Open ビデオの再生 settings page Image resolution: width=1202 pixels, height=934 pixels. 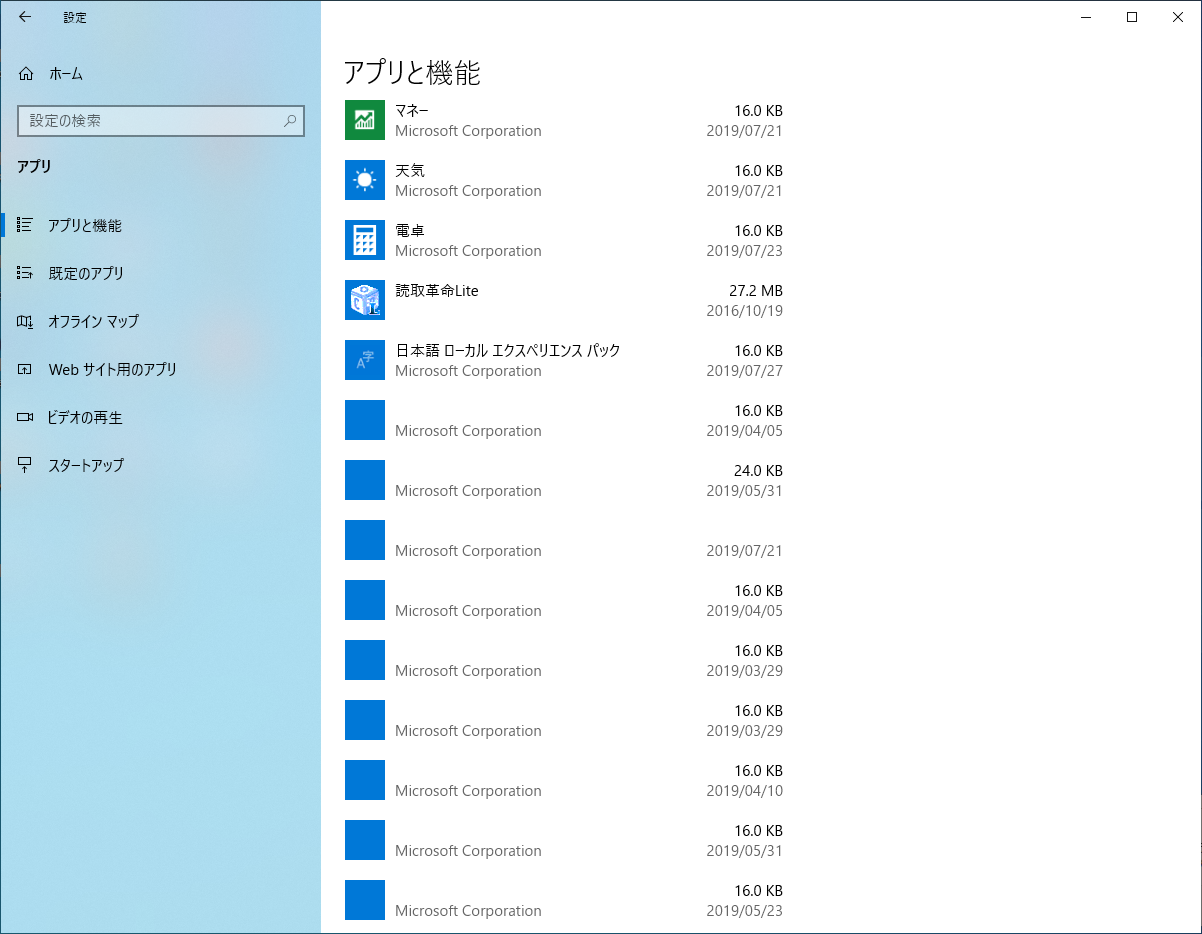pyautogui.click(x=85, y=417)
